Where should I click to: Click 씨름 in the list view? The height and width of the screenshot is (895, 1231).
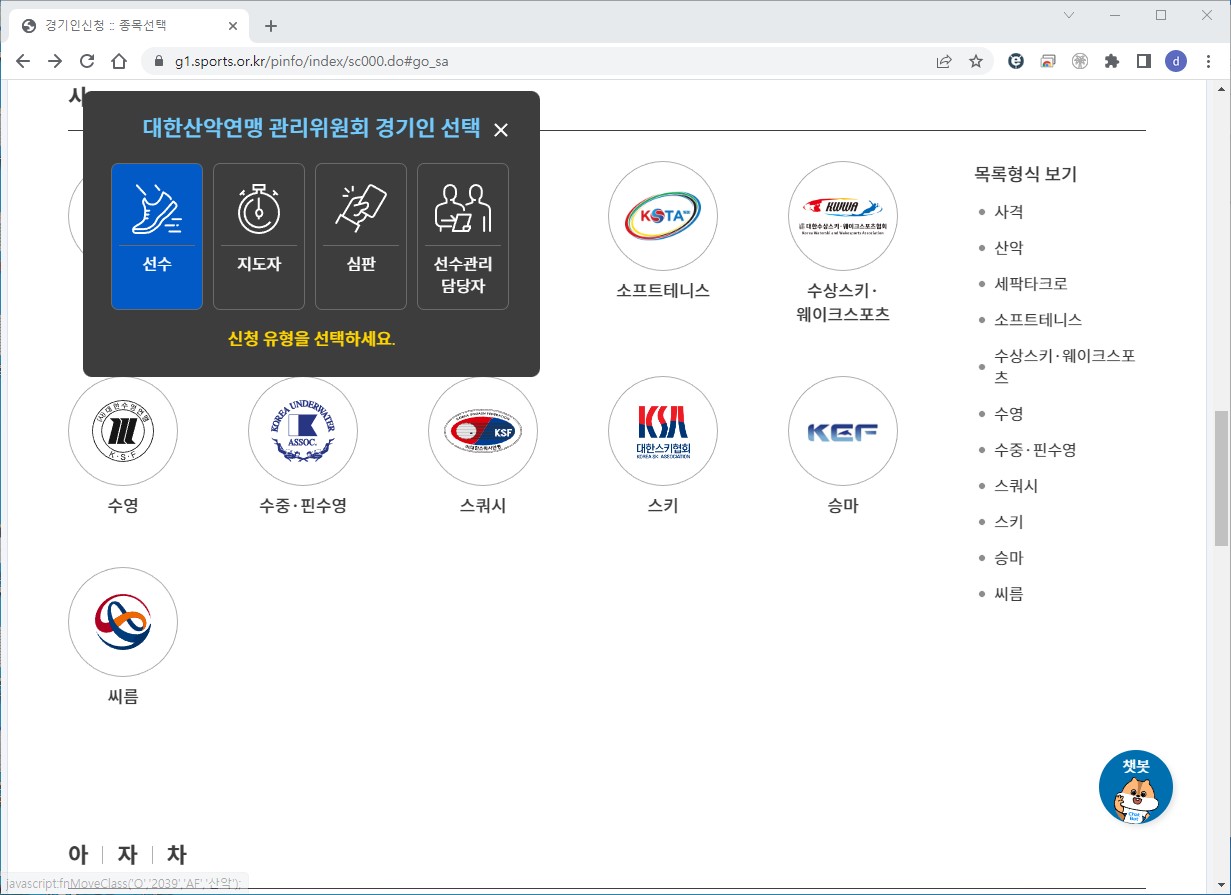click(x=1008, y=594)
